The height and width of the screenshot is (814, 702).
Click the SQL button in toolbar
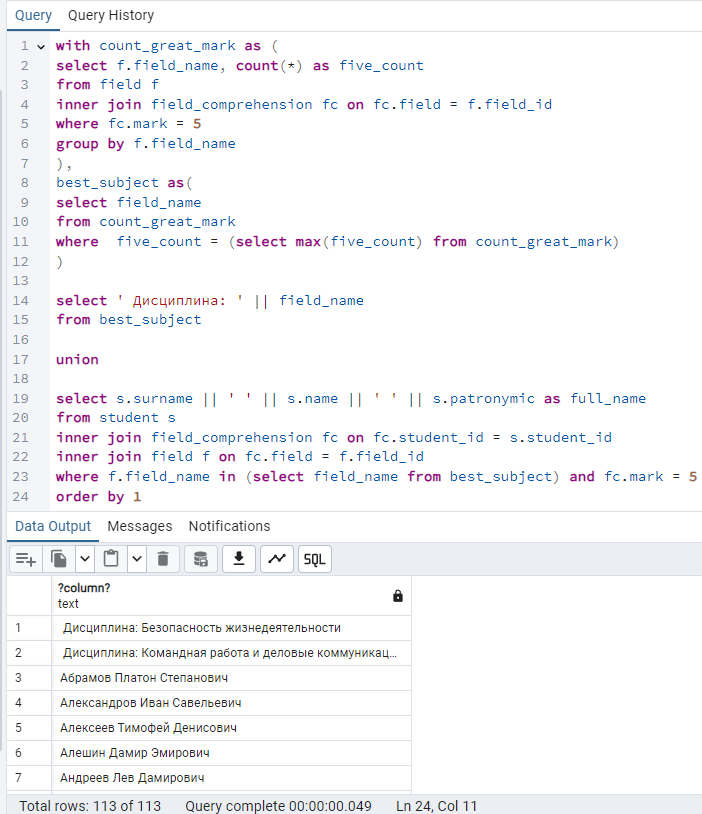[315, 559]
